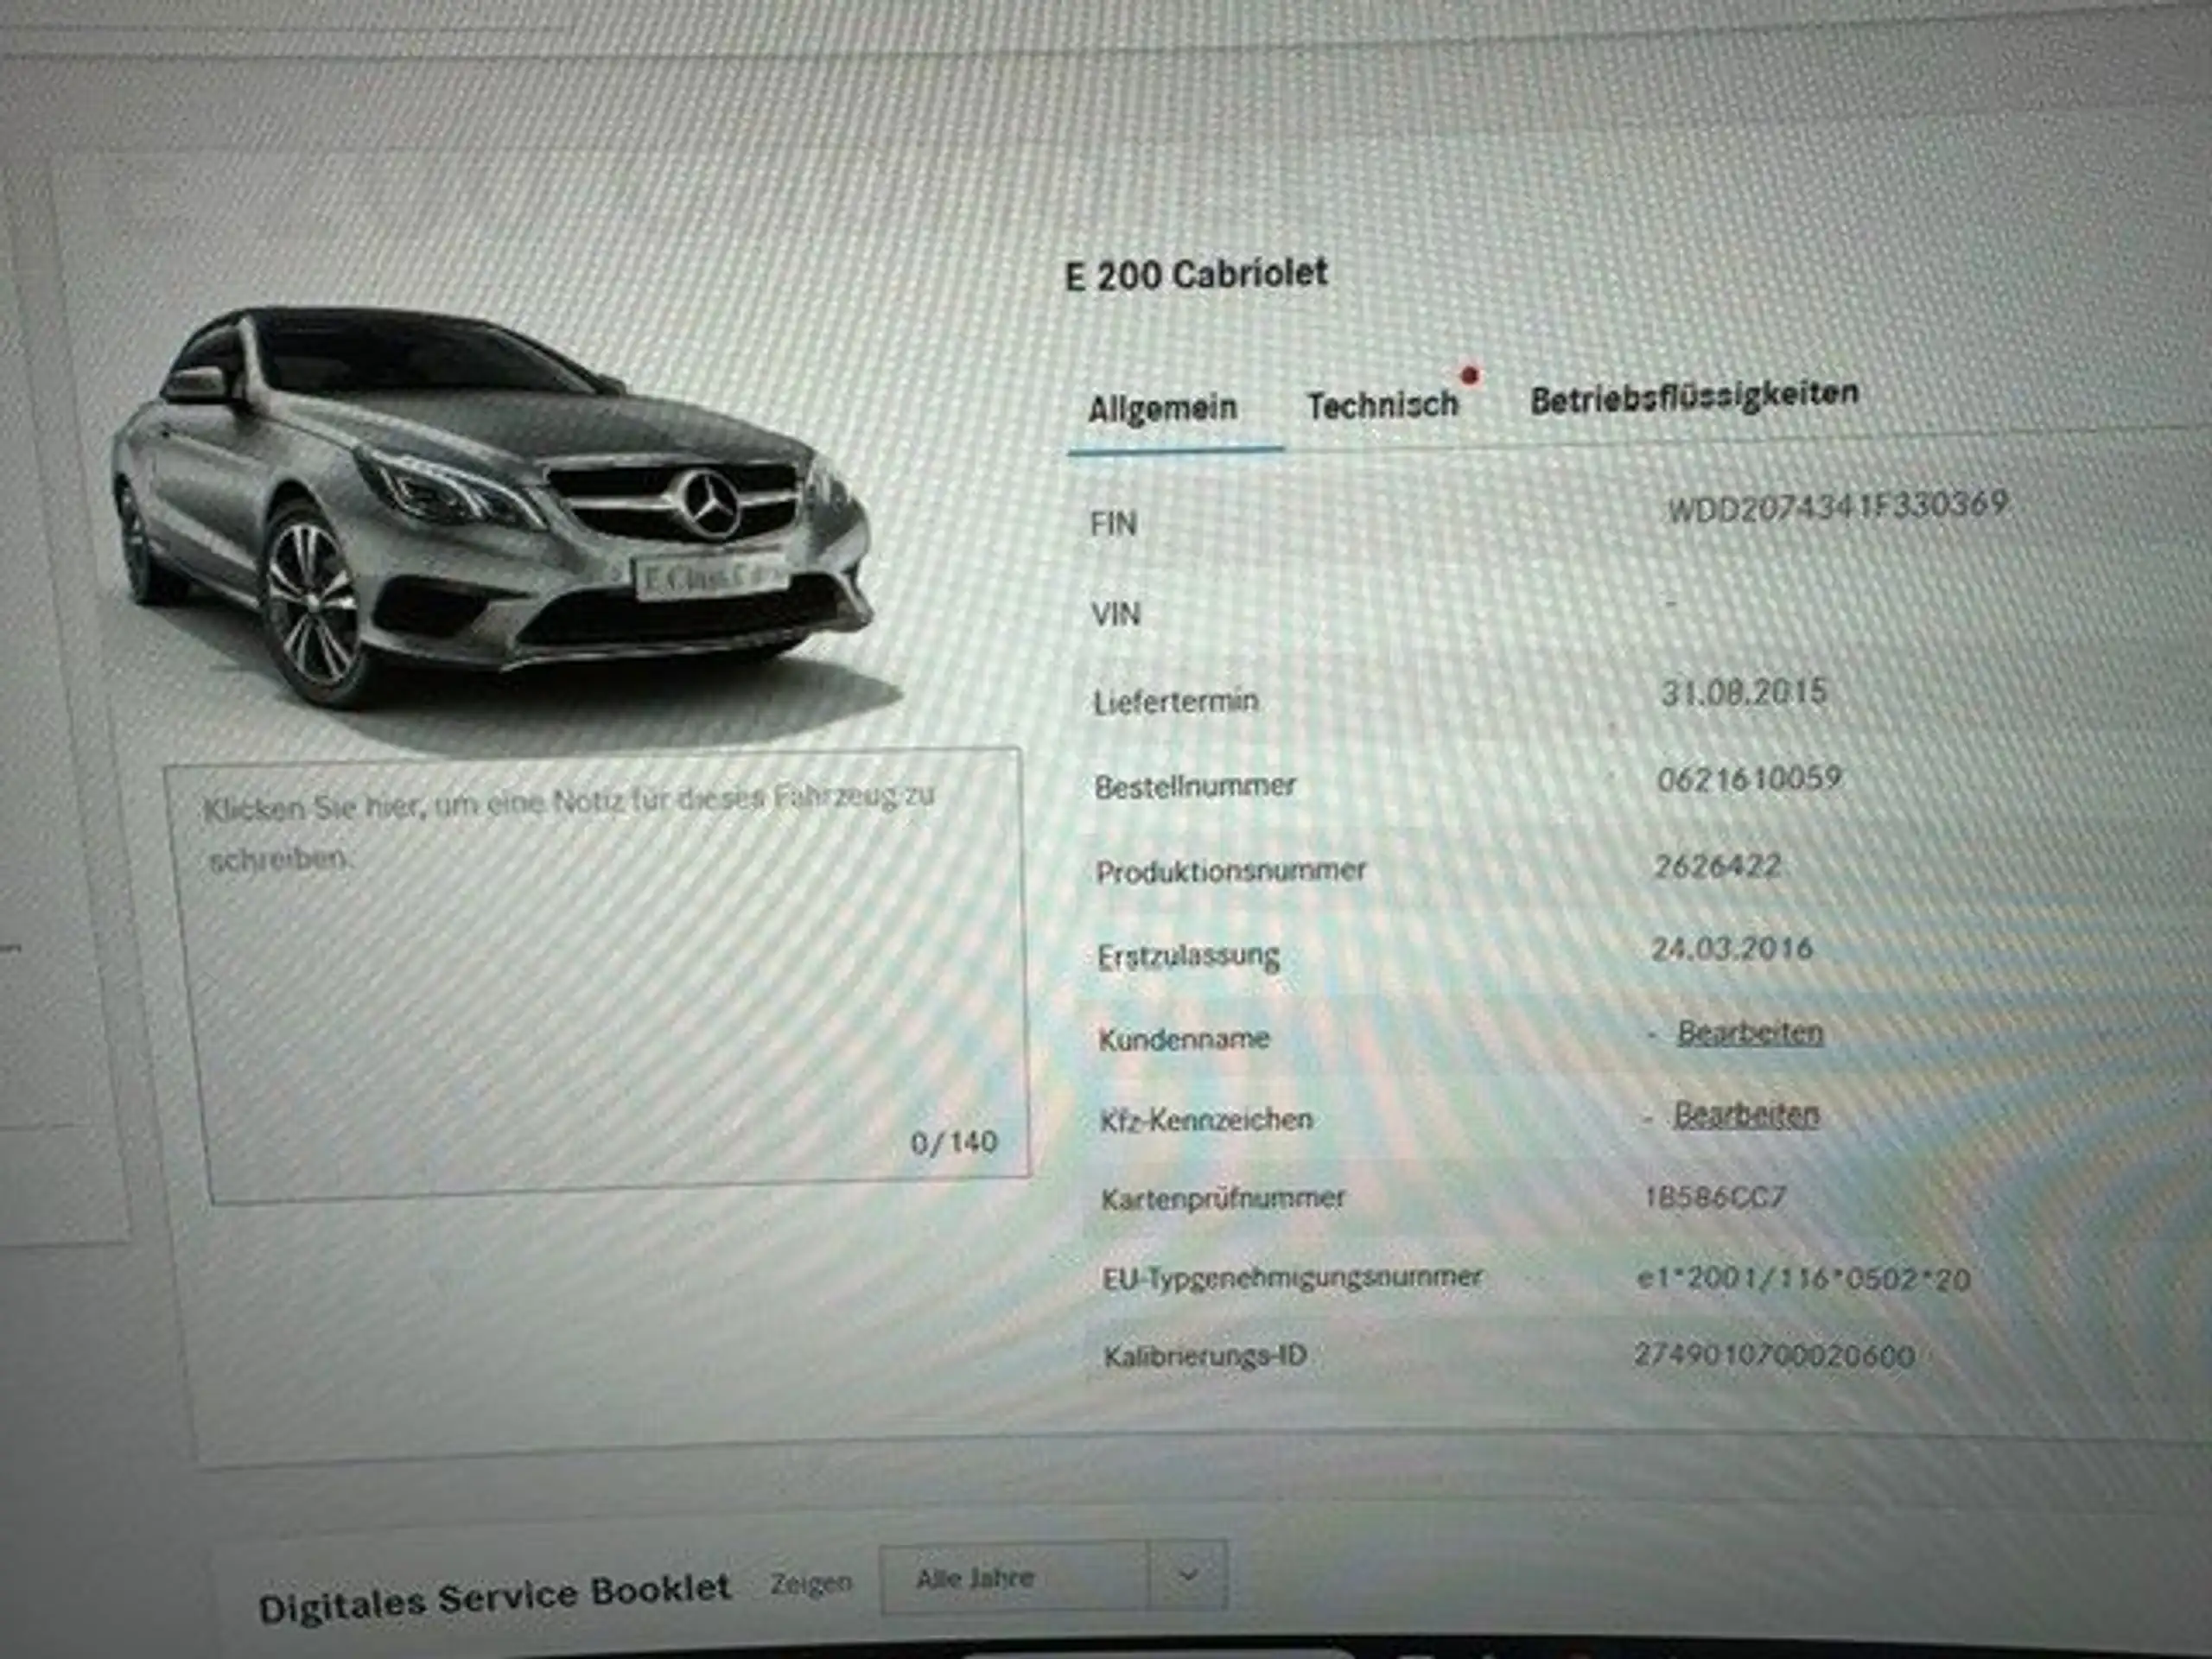The height and width of the screenshot is (1659, 2212).
Task: Click the E 200 Cabriolet heading
Action: coord(1196,274)
